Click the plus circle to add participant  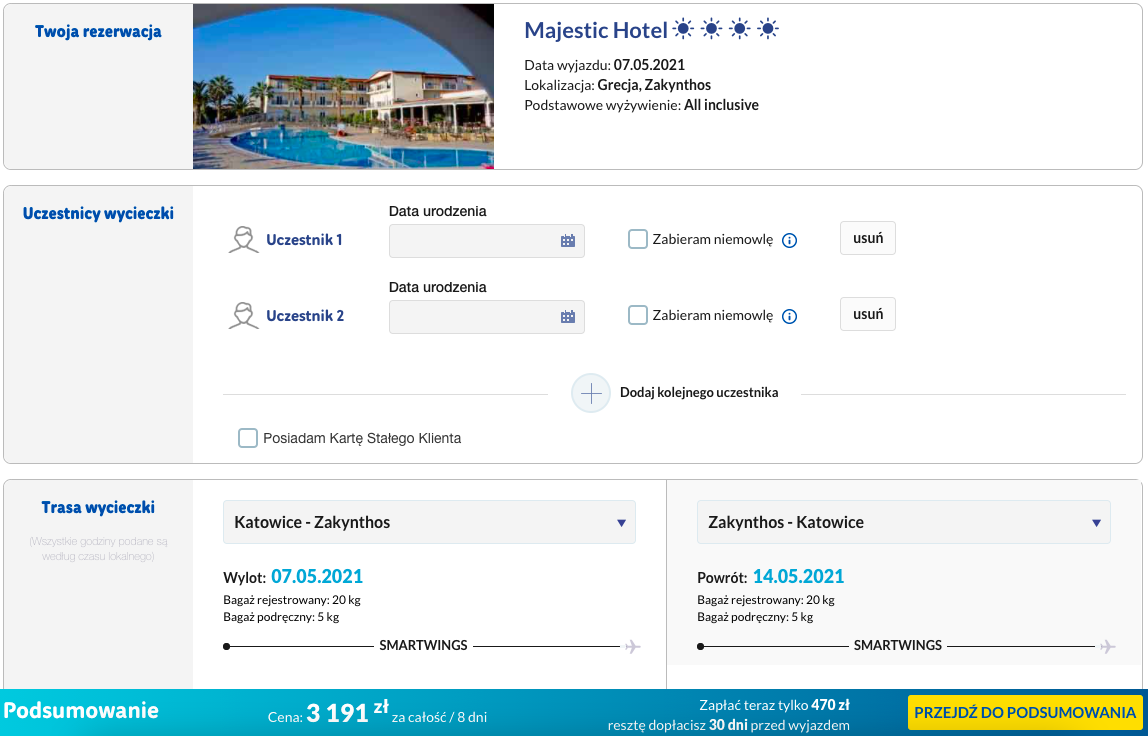coord(591,393)
